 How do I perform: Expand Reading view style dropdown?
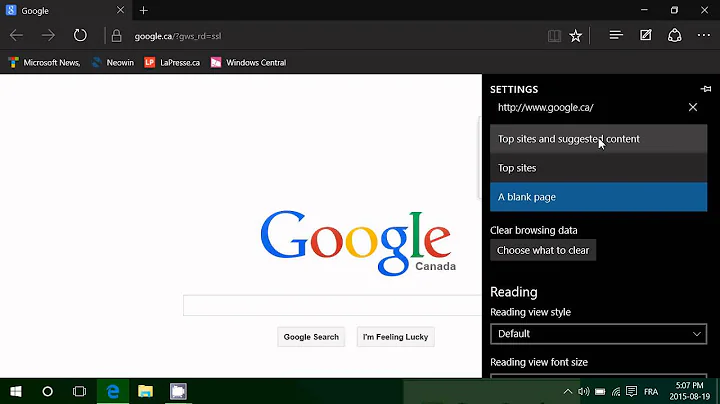coord(598,334)
